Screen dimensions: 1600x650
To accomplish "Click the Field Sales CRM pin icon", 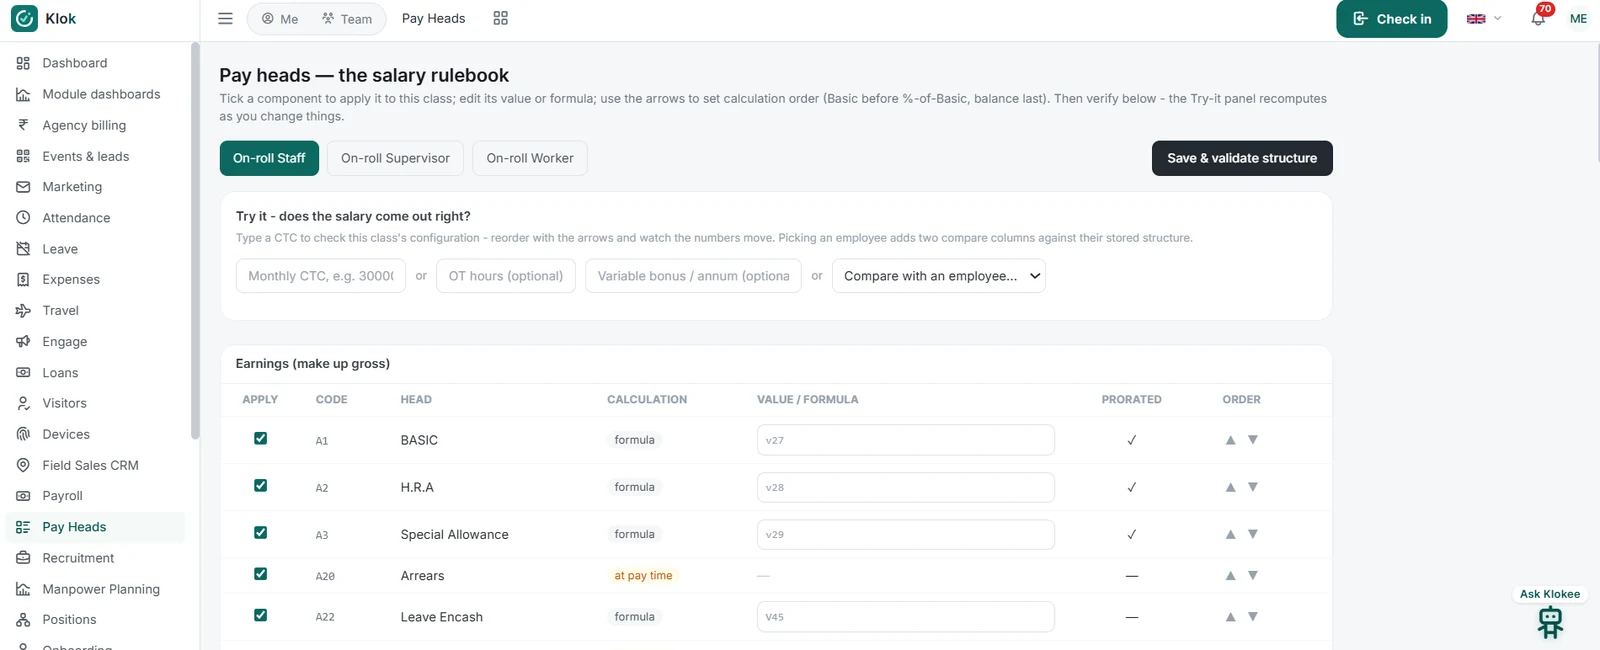I will click(x=23, y=465).
